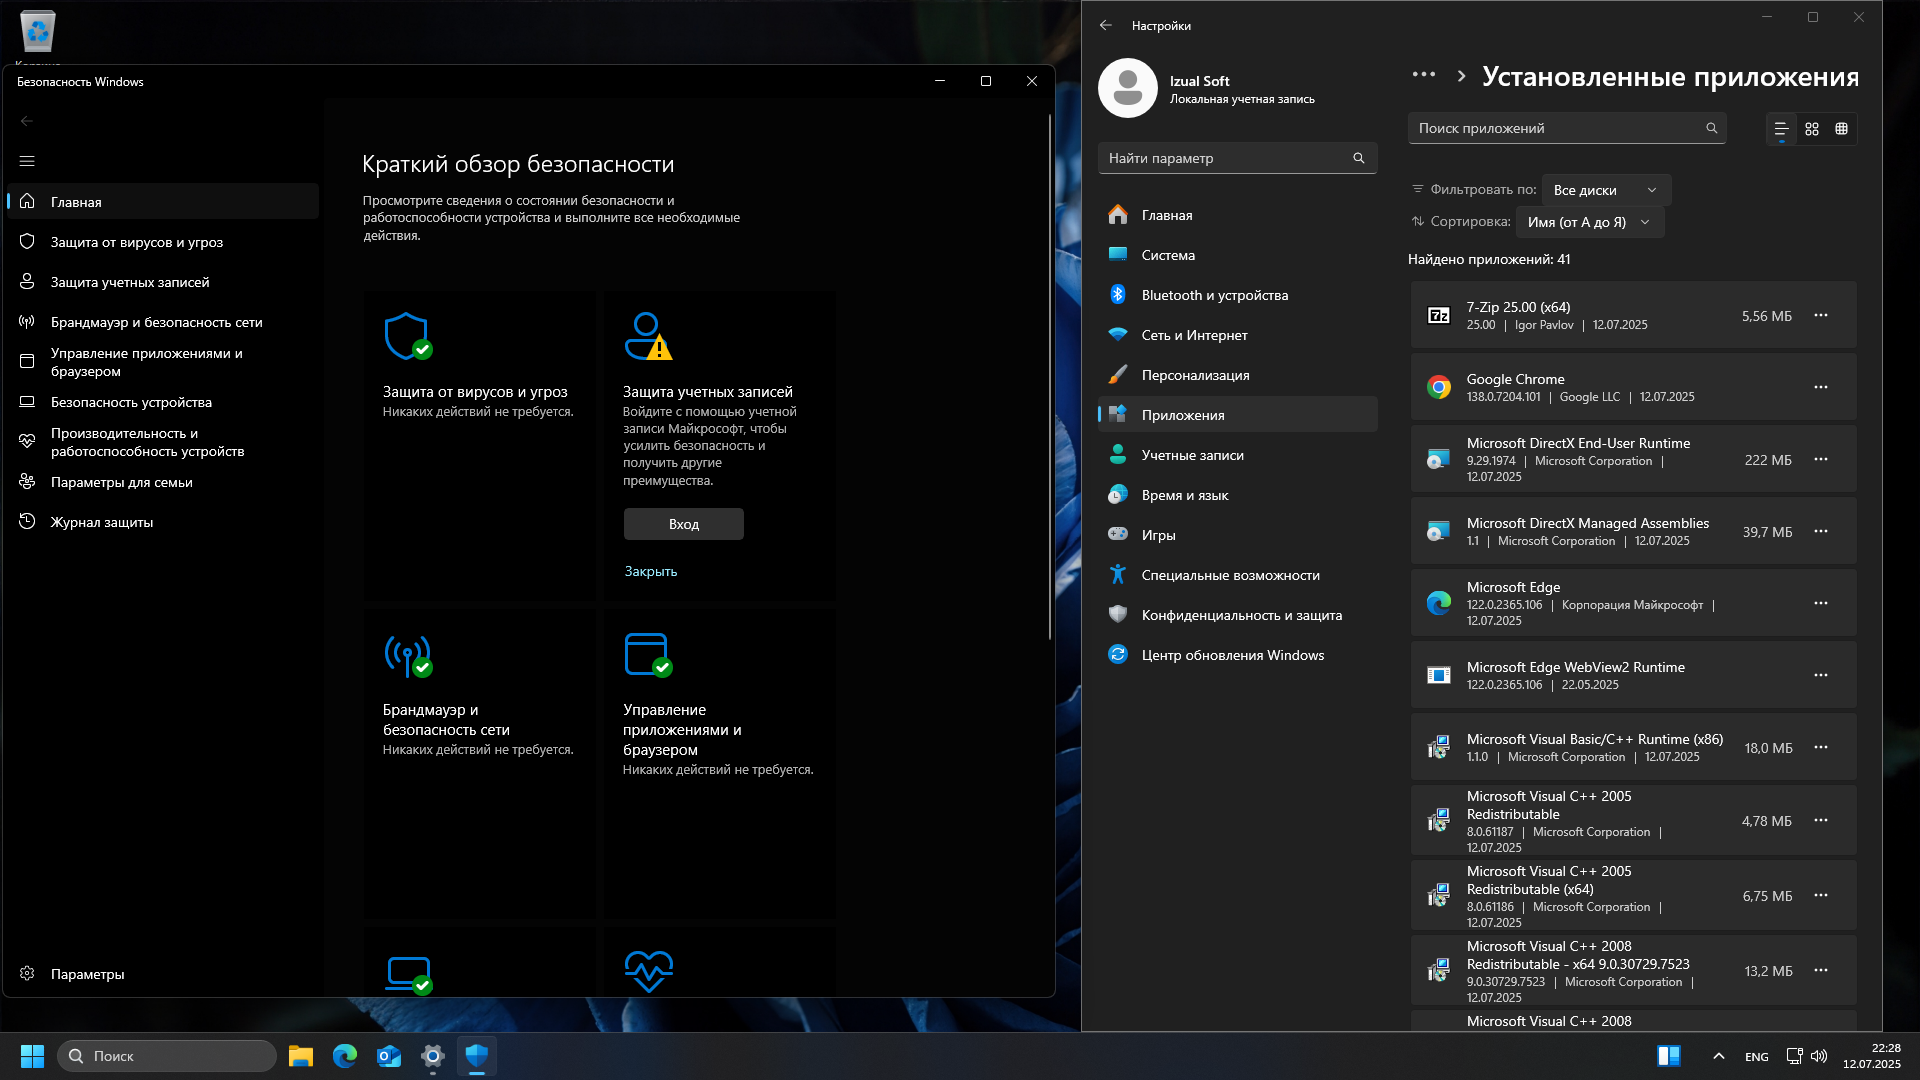Screen dimensions: 1920x1080
Task: Open the volume icon in system tray
Action: (1819, 1056)
